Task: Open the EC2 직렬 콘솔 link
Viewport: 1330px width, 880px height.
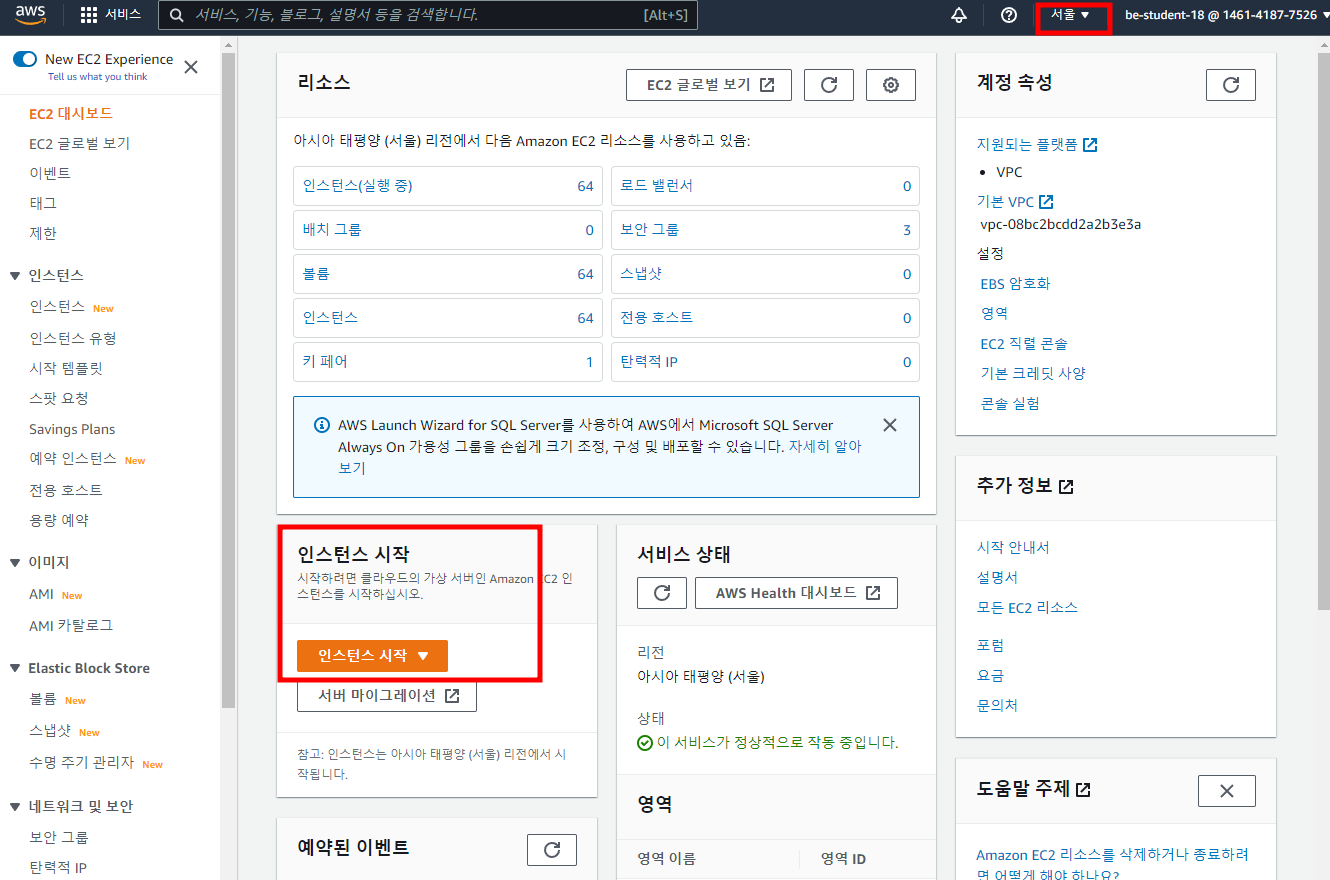Action: coord(1023,343)
